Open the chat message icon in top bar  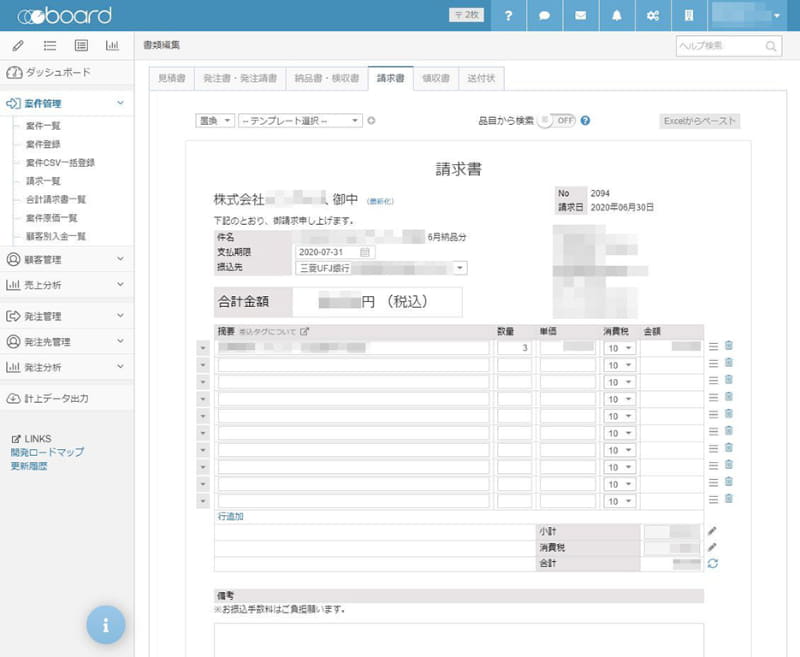pyautogui.click(x=544, y=16)
